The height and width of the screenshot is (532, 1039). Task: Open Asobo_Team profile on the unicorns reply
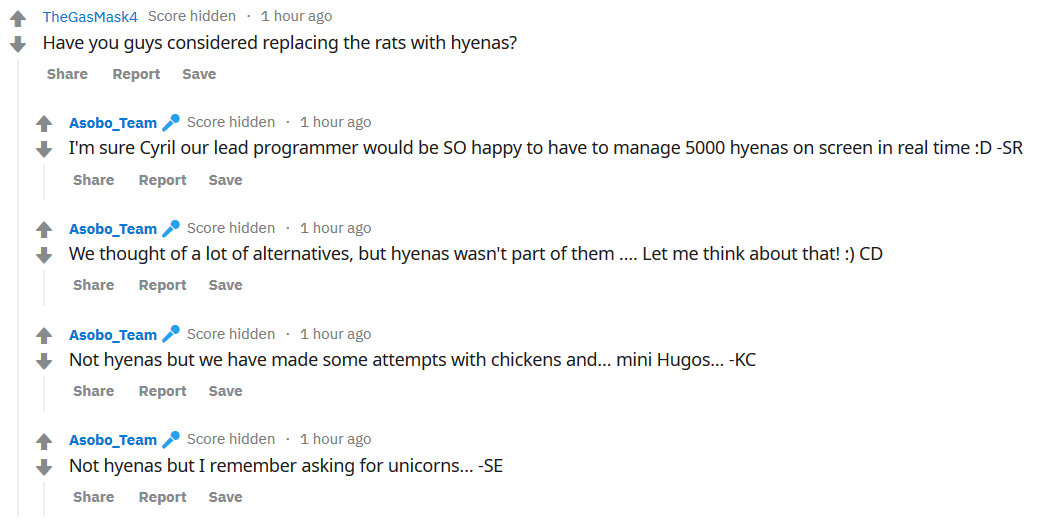[113, 440]
